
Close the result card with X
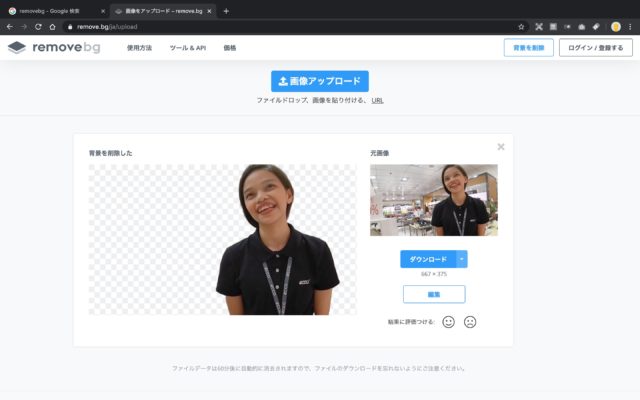501,147
